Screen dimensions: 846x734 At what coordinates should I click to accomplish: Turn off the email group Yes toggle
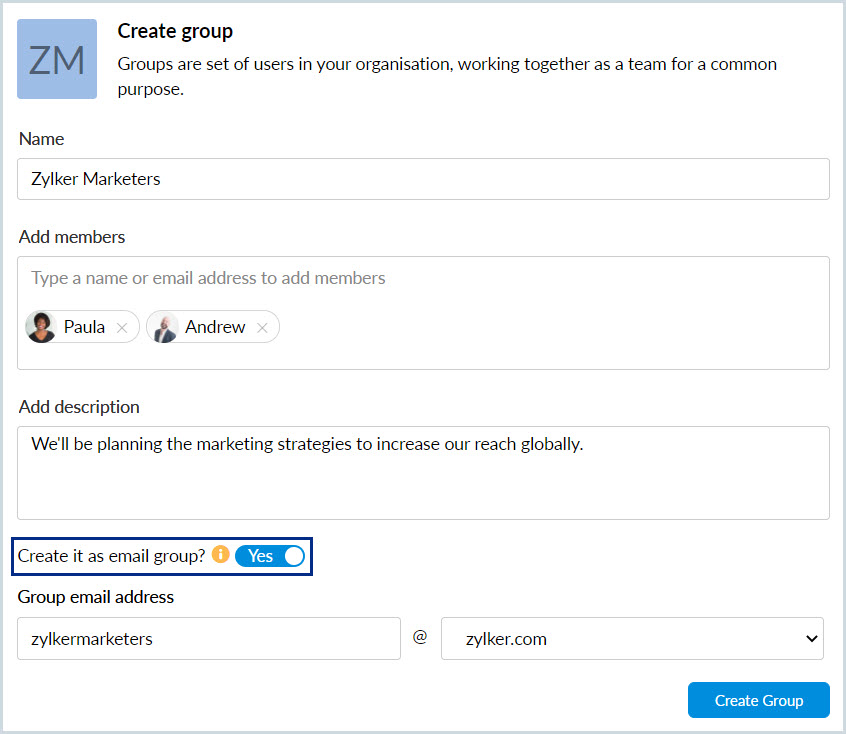[270, 556]
